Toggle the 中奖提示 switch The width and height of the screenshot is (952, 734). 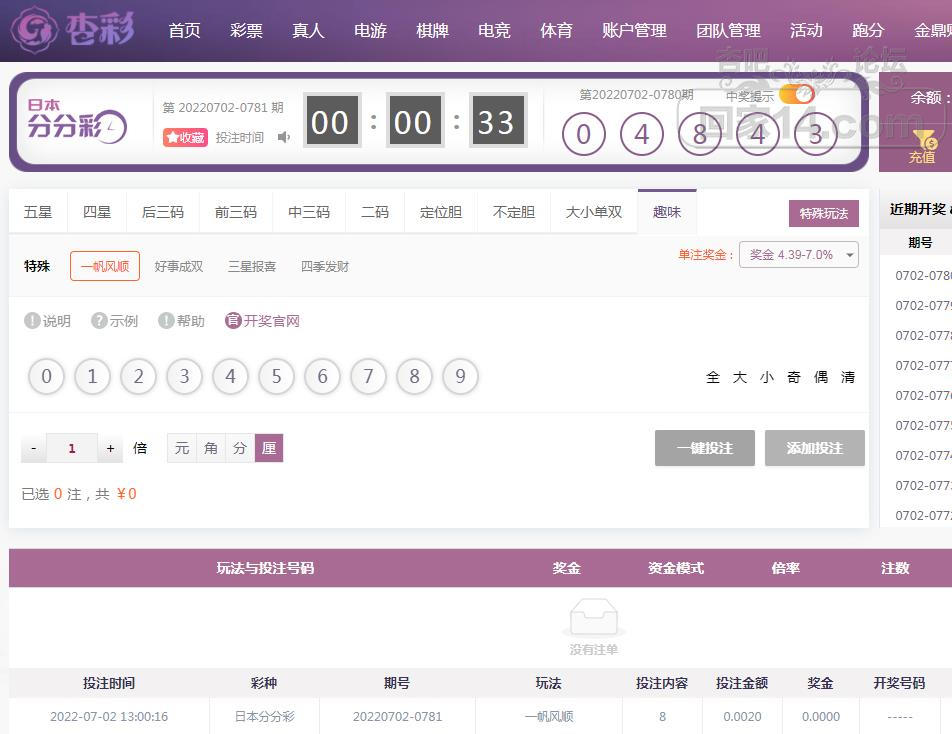(x=796, y=95)
